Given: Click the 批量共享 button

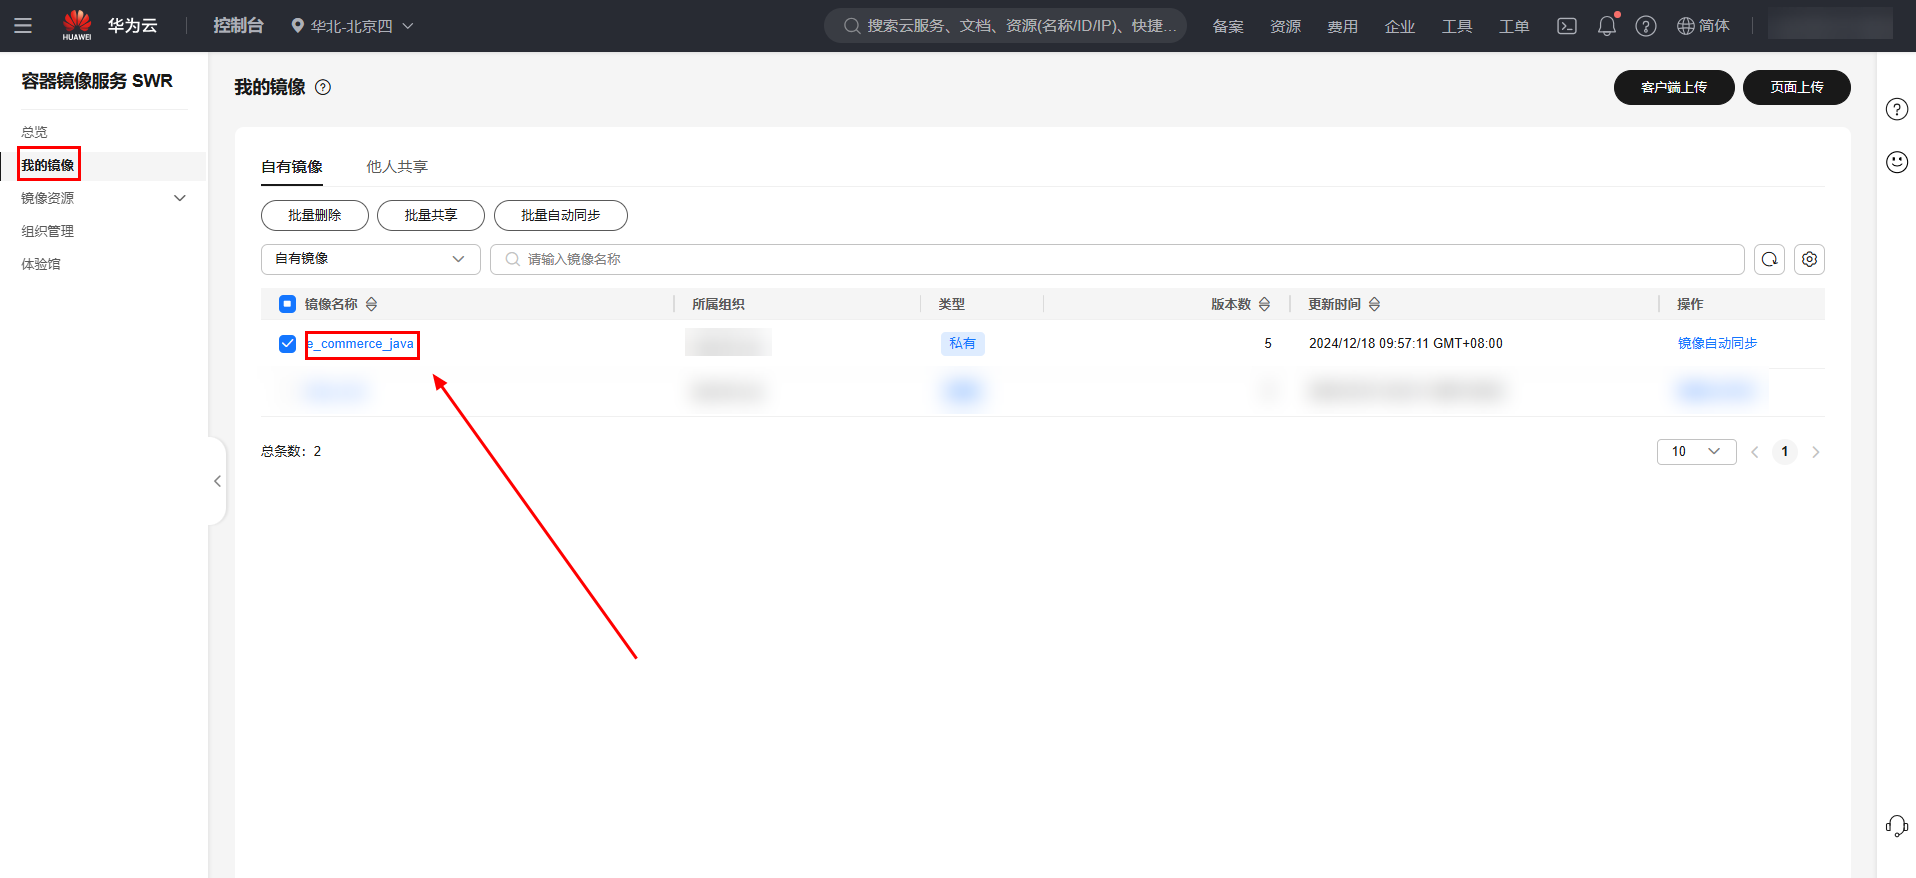Looking at the screenshot, I should click(x=431, y=215).
